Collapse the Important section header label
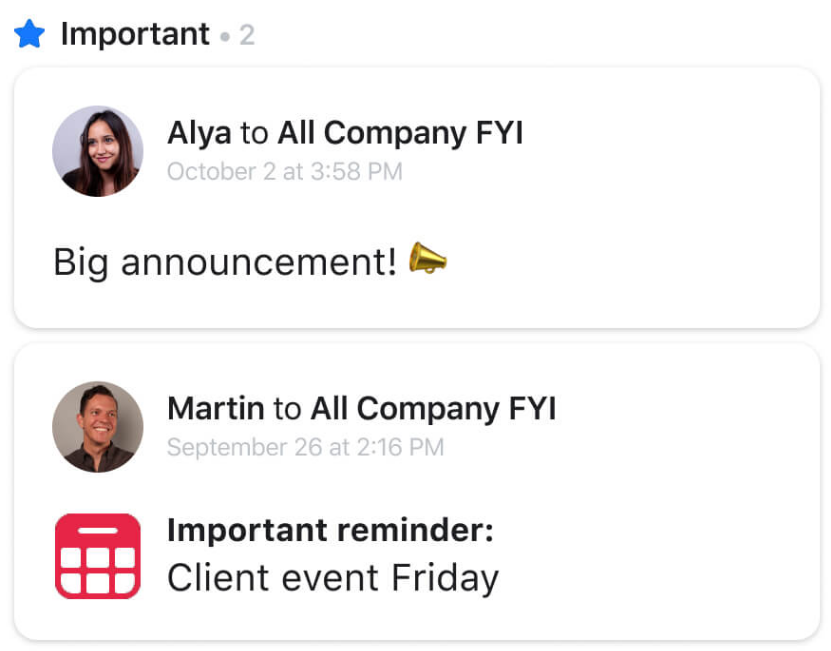The width and height of the screenshot is (831, 651). [135, 35]
